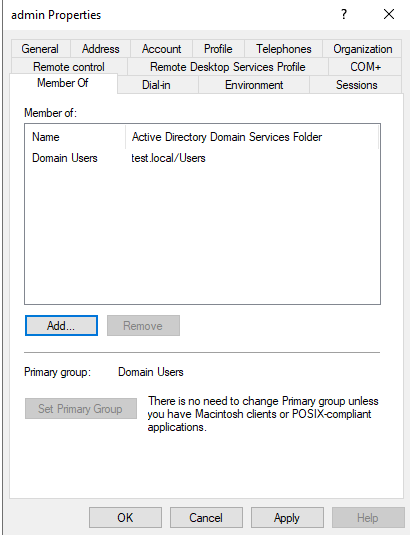Screen dimensions: 410x535
Task: Click the Set Primary Group button
Action: (x=81, y=408)
